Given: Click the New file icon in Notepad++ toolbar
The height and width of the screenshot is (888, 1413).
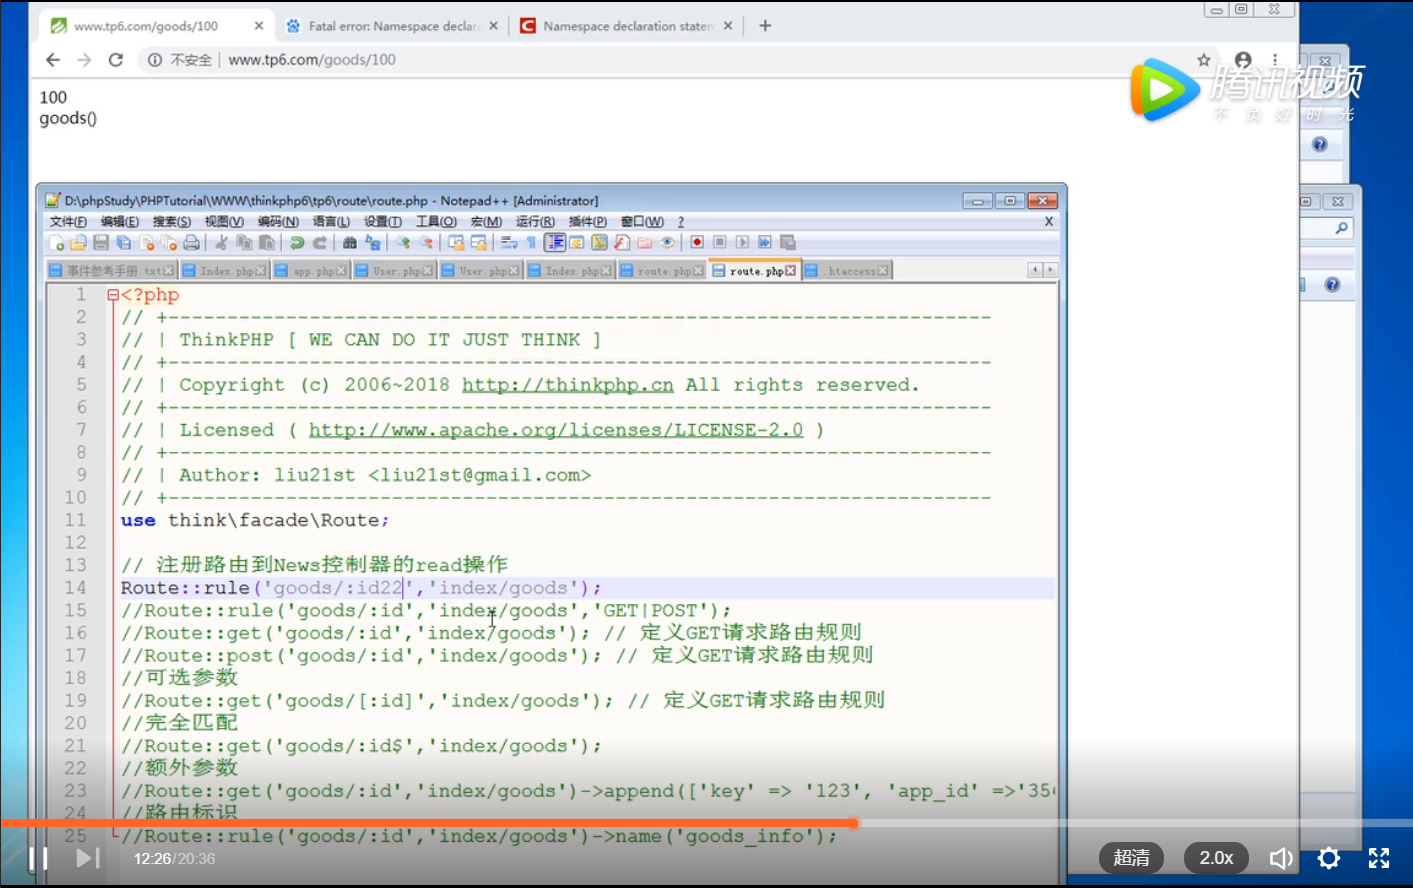Looking at the screenshot, I should pyautogui.click(x=57, y=242).
